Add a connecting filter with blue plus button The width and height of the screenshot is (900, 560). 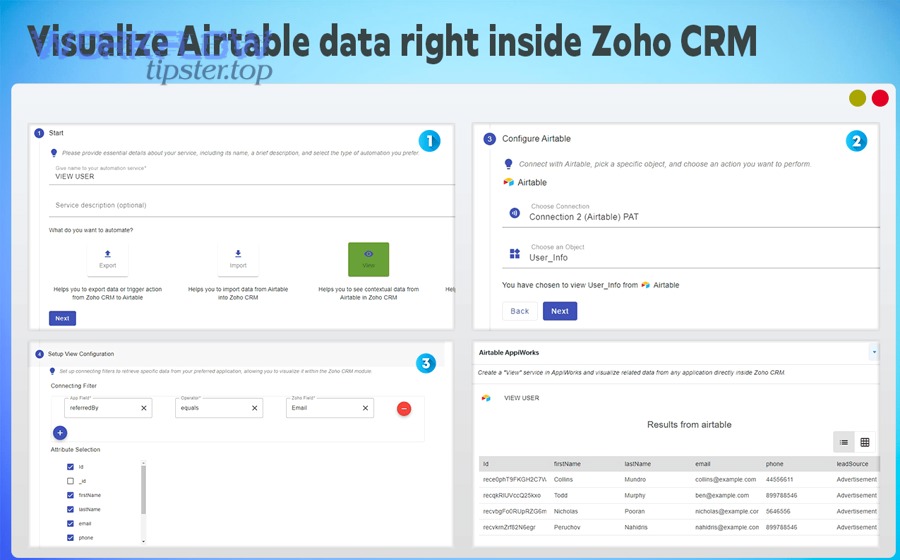coord(60,433)
